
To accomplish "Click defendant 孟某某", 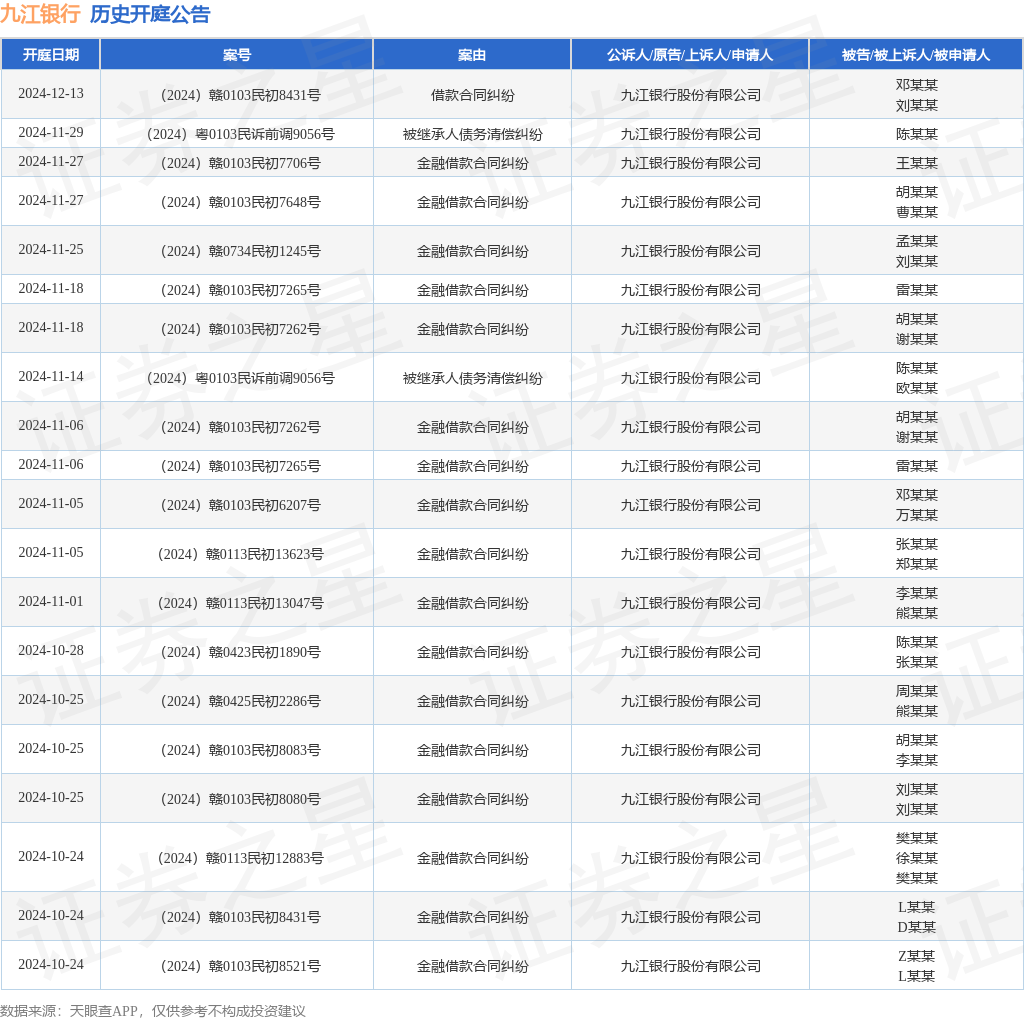I will click(x=917, y=241).
